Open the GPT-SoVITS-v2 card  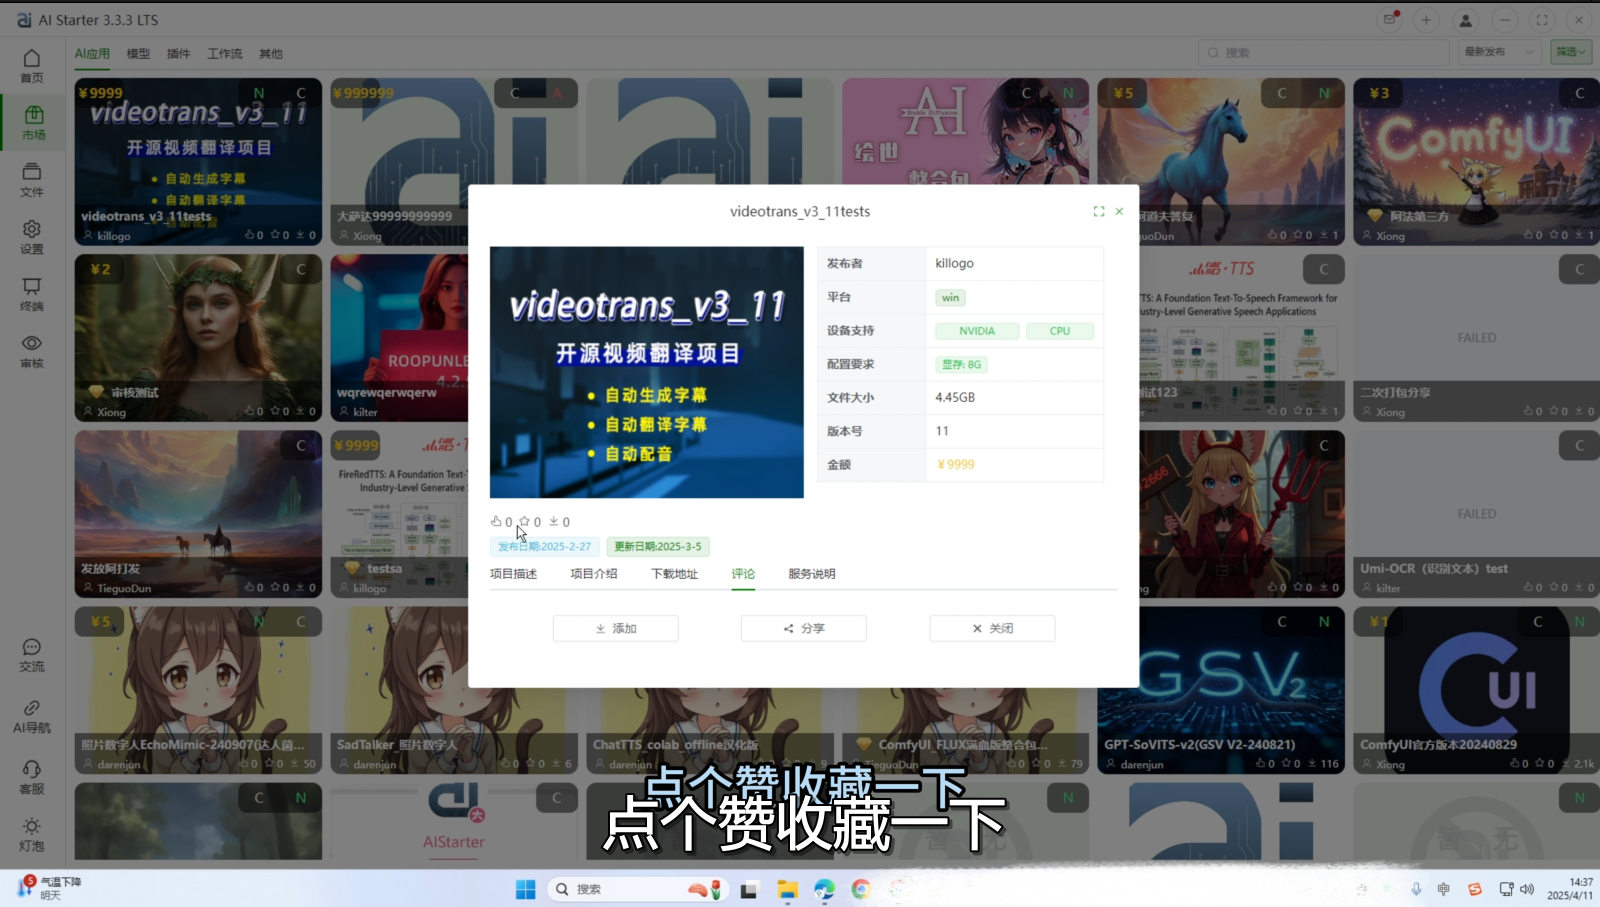click(x=1220, y=690)
